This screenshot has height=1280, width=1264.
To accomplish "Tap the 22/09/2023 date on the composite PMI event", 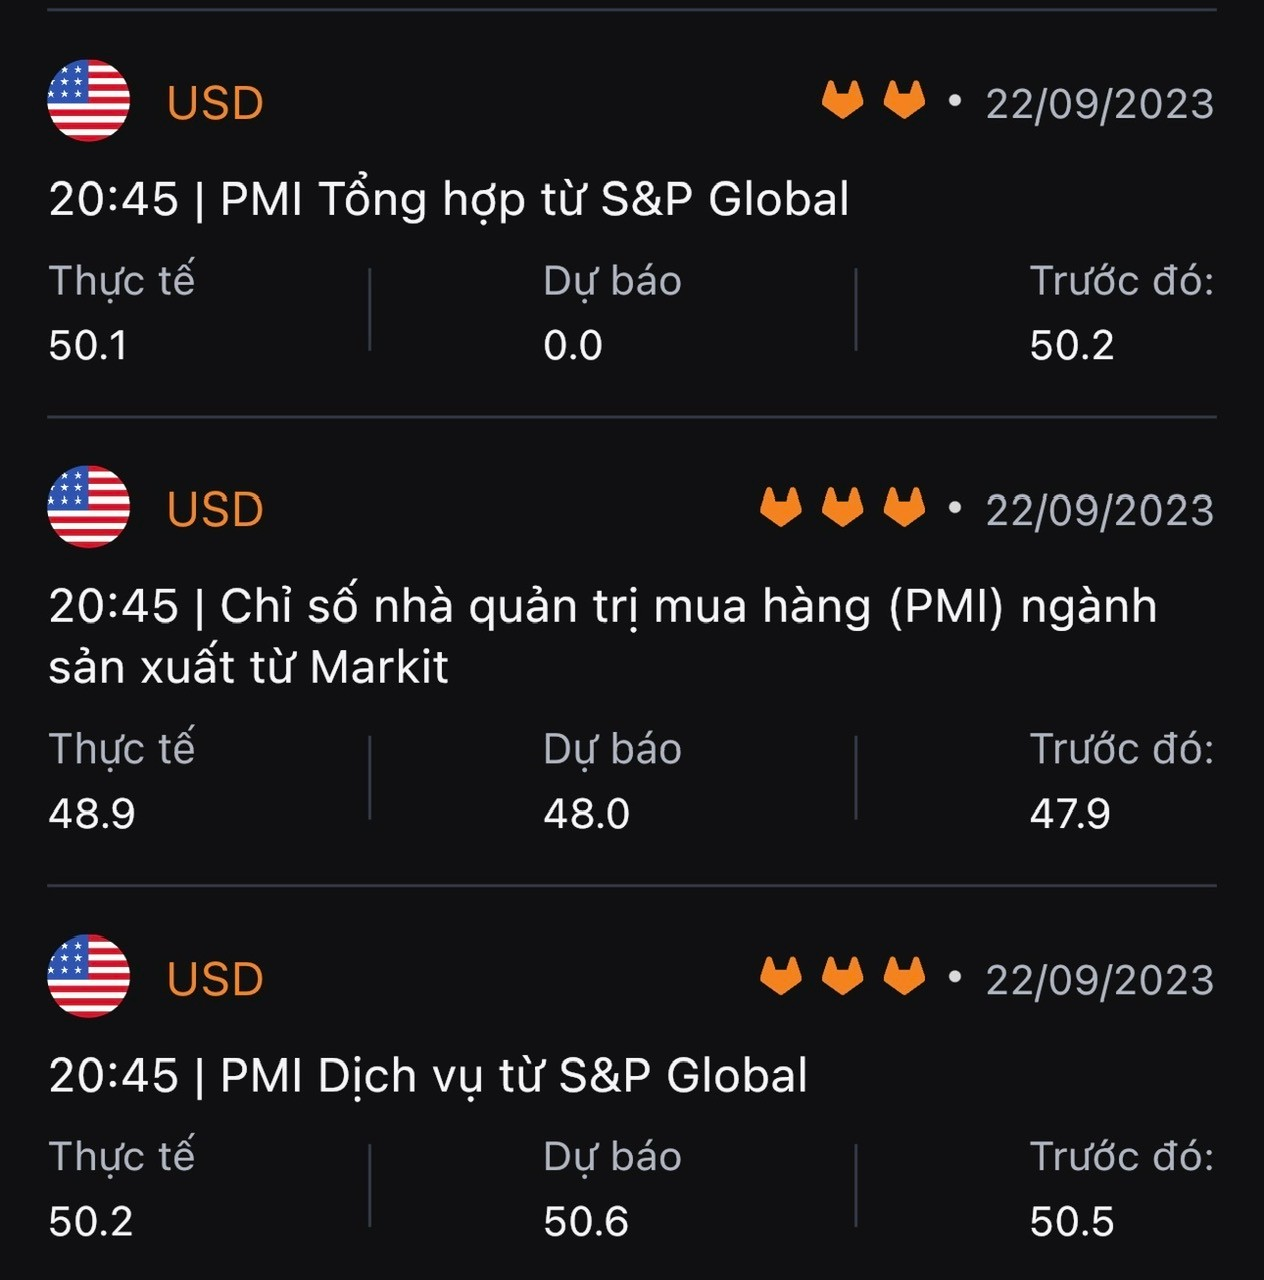I will tap(1100, 104).
